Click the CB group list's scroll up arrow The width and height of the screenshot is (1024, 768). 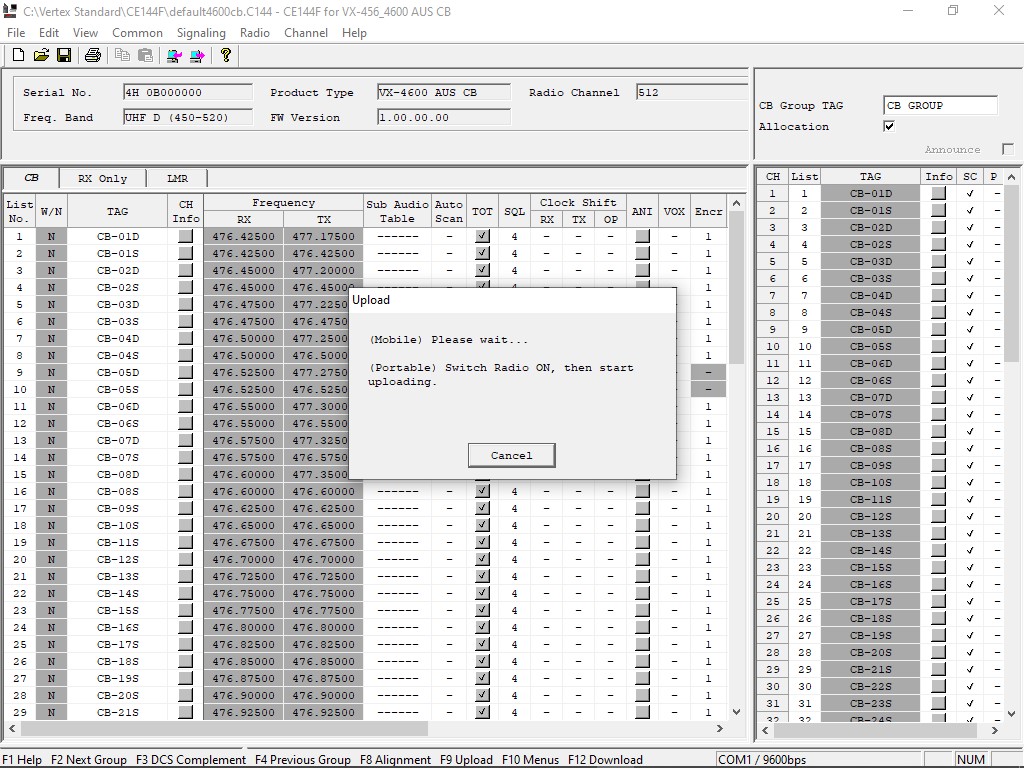tap(1012, 177)
